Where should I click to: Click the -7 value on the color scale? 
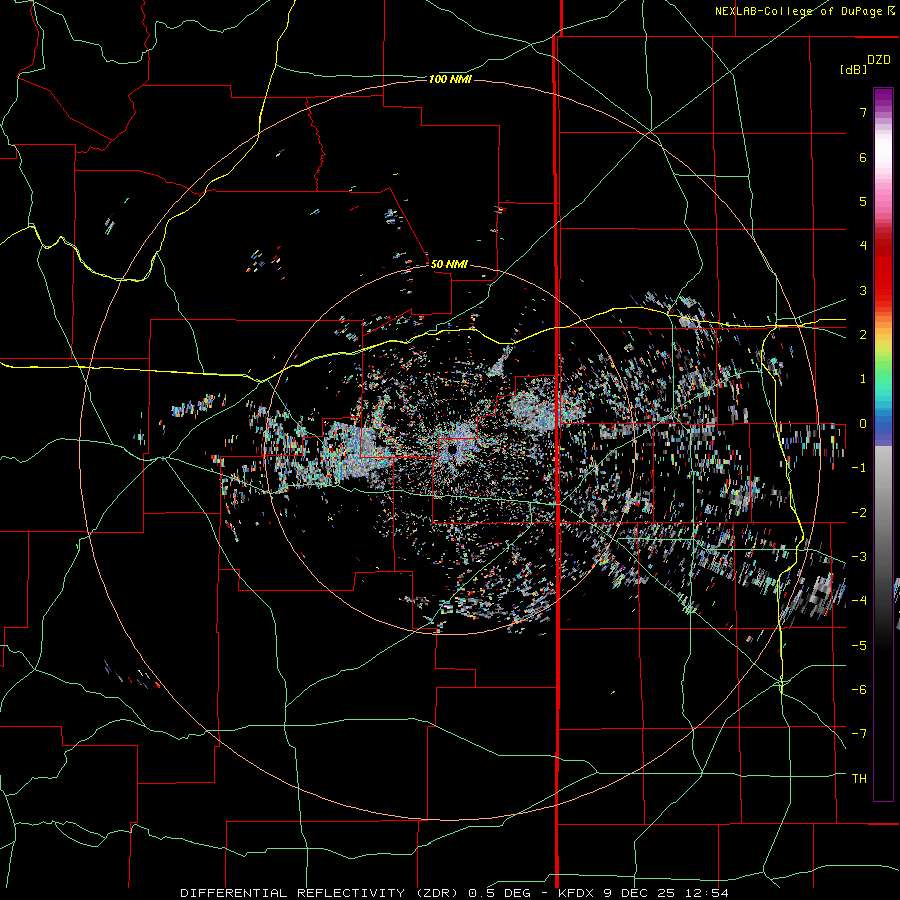point(859,734)
